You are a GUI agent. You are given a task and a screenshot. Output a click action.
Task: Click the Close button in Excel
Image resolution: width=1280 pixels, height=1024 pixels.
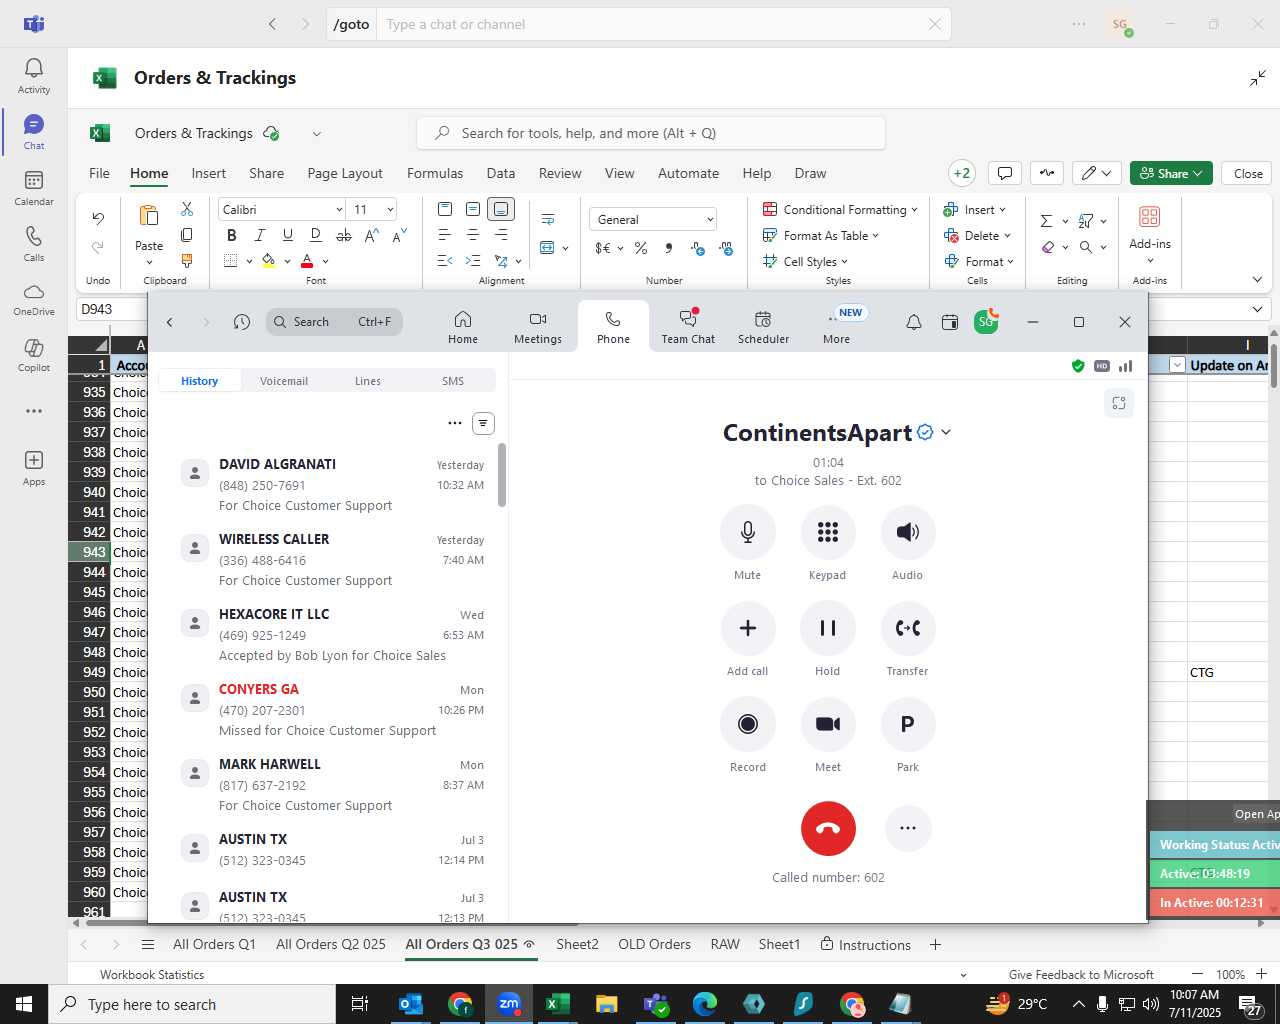[1248, 173]
